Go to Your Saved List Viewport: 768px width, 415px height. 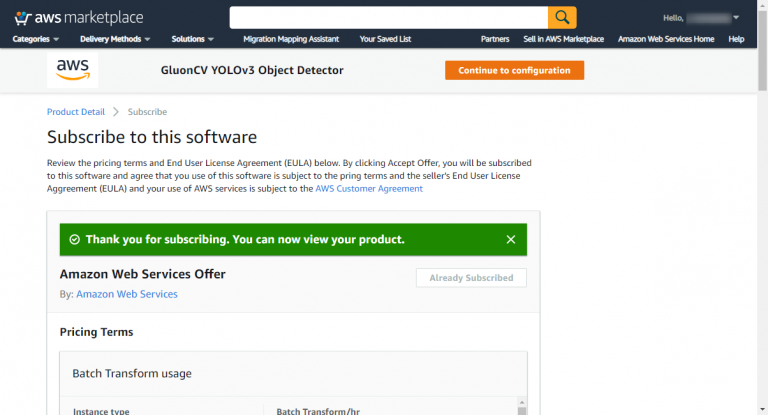[385, 39]
